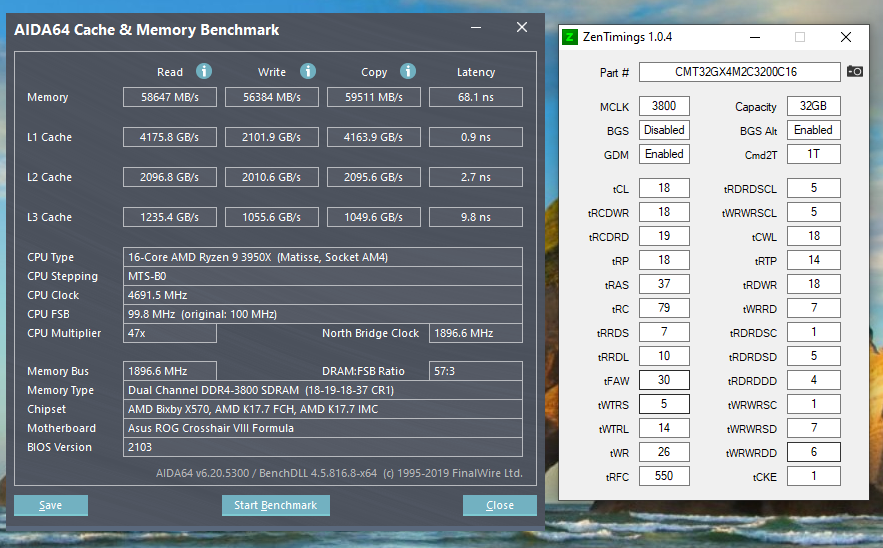Viewport: 883px width, 548px height.
Task: Click the CPU Type field
Action: pos(323,257)
